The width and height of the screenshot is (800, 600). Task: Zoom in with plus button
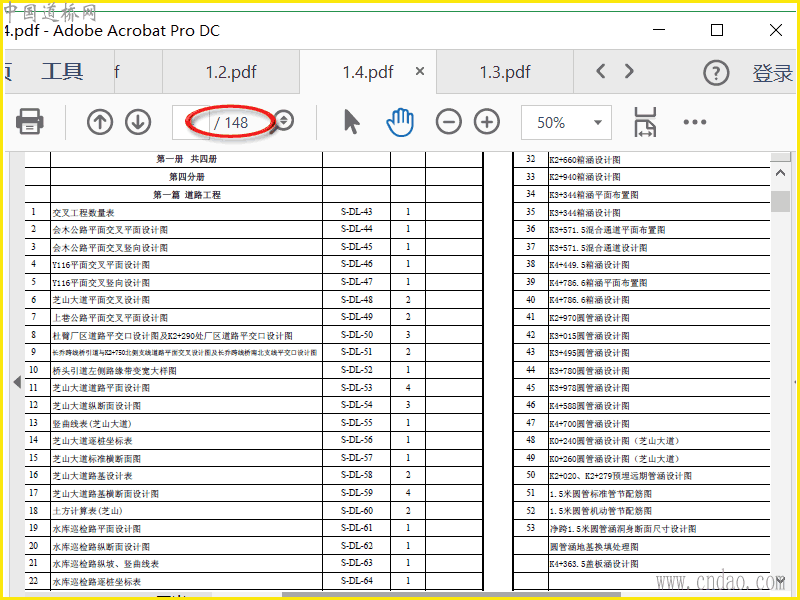(x=487, y=122)
